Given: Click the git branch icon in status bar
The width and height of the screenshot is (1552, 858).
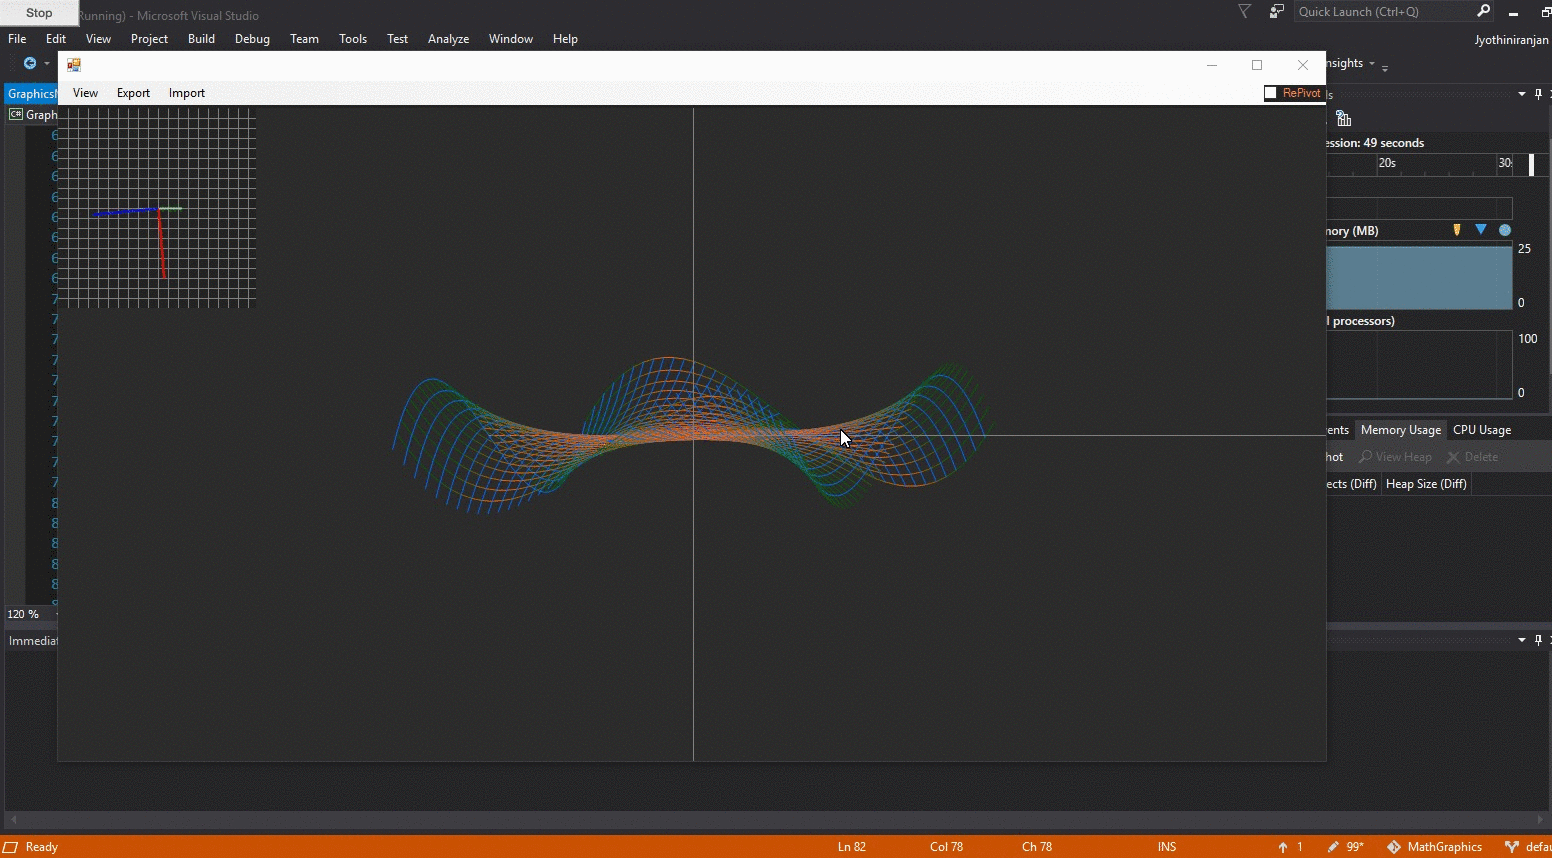Looking at the screenshot, I should click(1512, 847).
